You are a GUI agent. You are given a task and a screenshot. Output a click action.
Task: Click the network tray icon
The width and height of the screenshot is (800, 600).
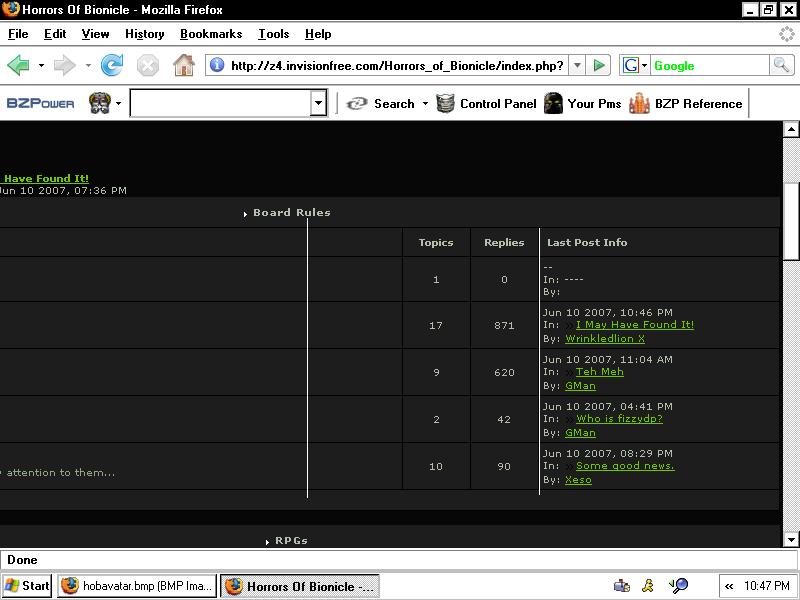(621, 586)
